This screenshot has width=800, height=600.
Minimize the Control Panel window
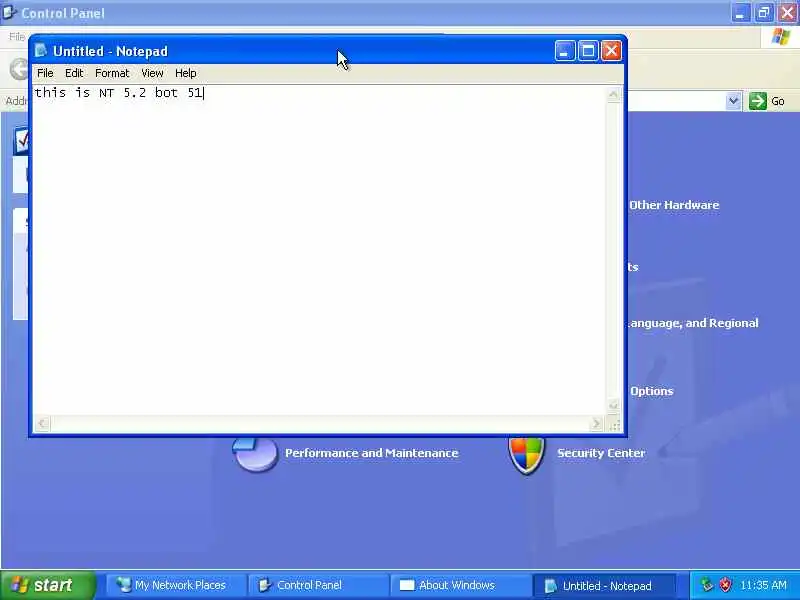[x=740, y=13]
